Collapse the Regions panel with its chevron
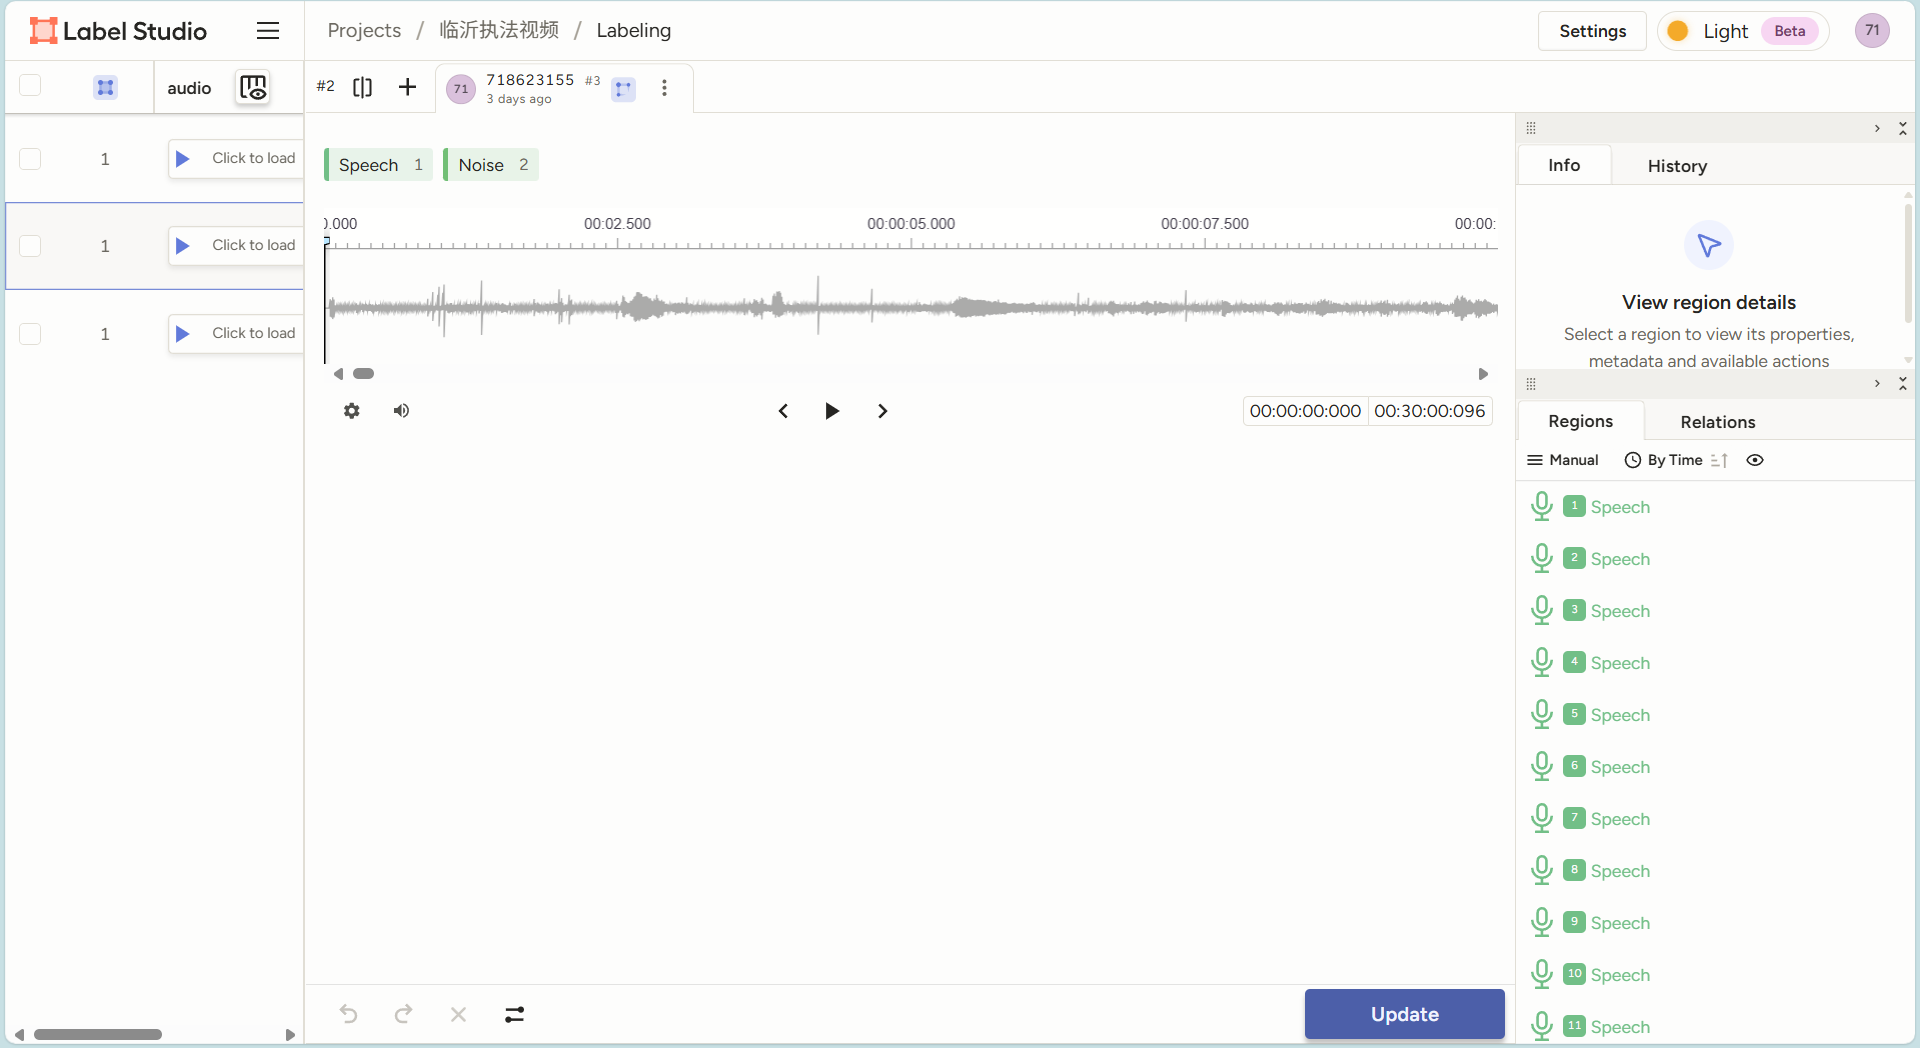The width and height of the screenshot is (1920, 1048). coord(1877,384)
